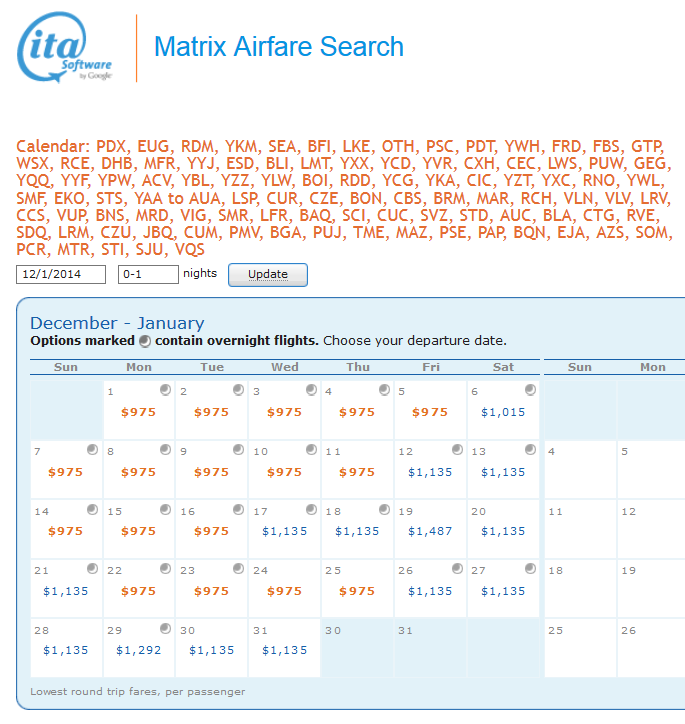Image resolution: width=685 pixels, height=724 pixels.
Task: Open the Matrix Airfare Search heading link
Action: click(279, 47)
